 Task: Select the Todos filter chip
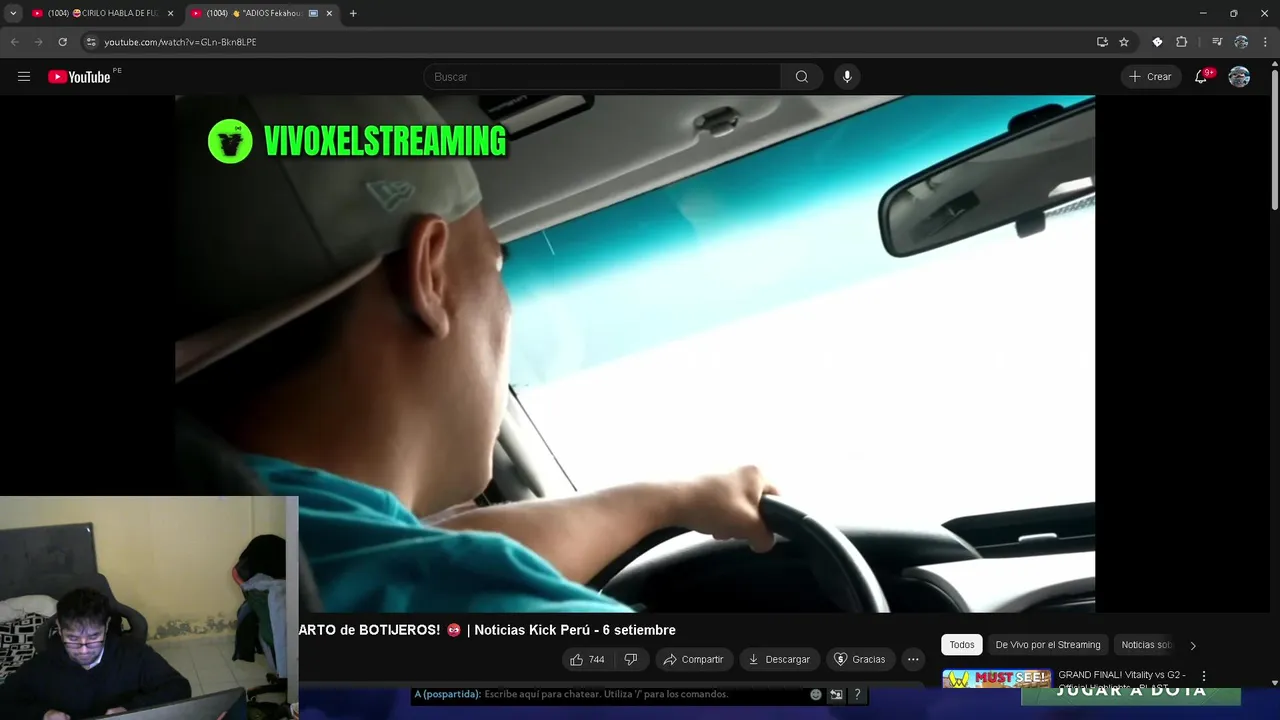(x=962, y=645)
